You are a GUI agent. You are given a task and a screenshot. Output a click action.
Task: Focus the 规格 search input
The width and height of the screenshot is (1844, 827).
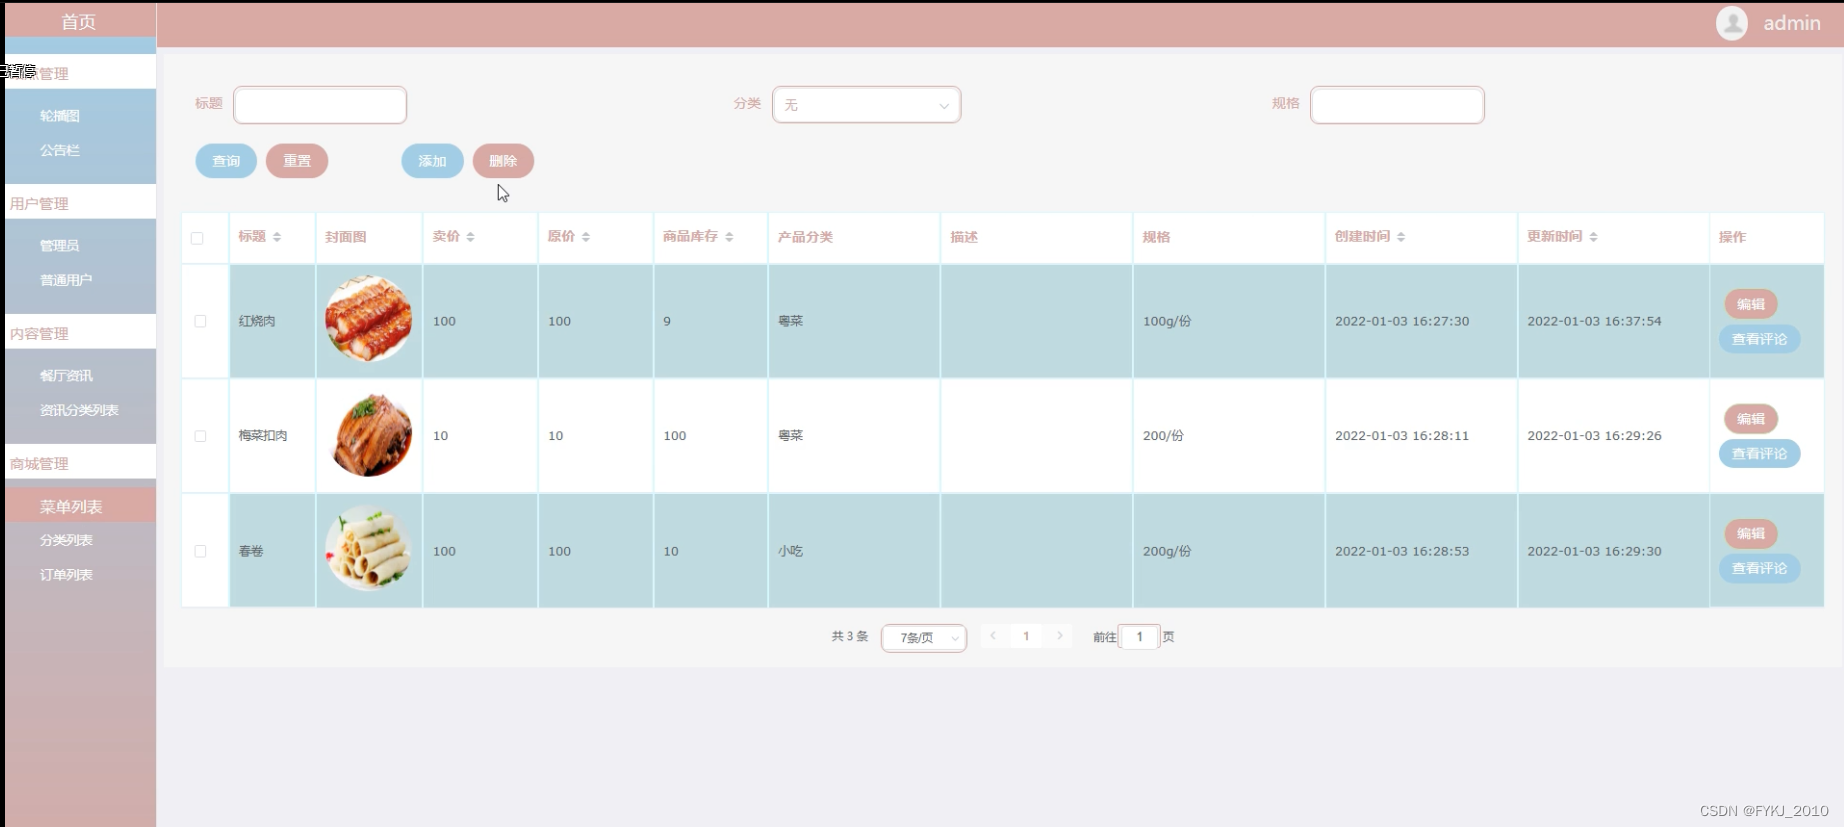click(x=1397, y=105)
